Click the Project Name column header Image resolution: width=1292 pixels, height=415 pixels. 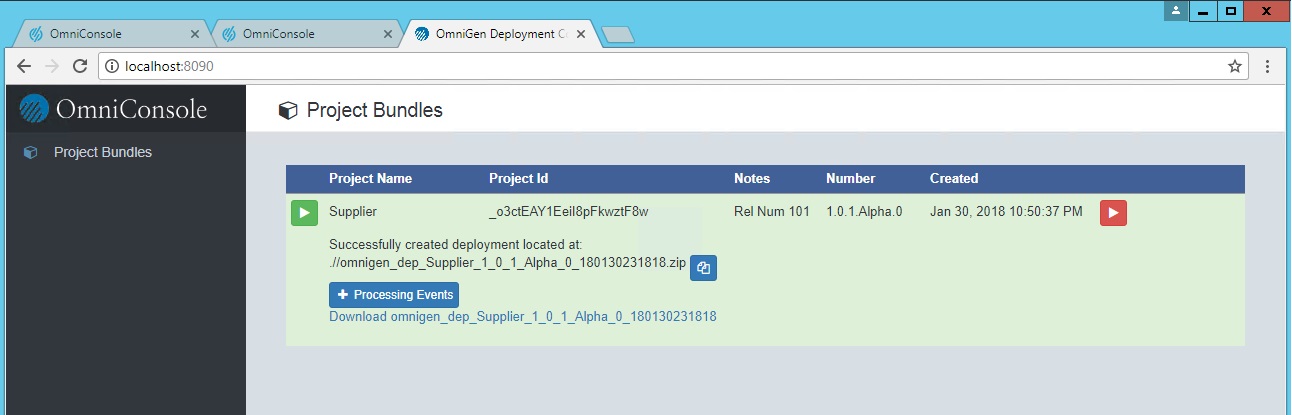pyautogui.click(x=370, y=178)
